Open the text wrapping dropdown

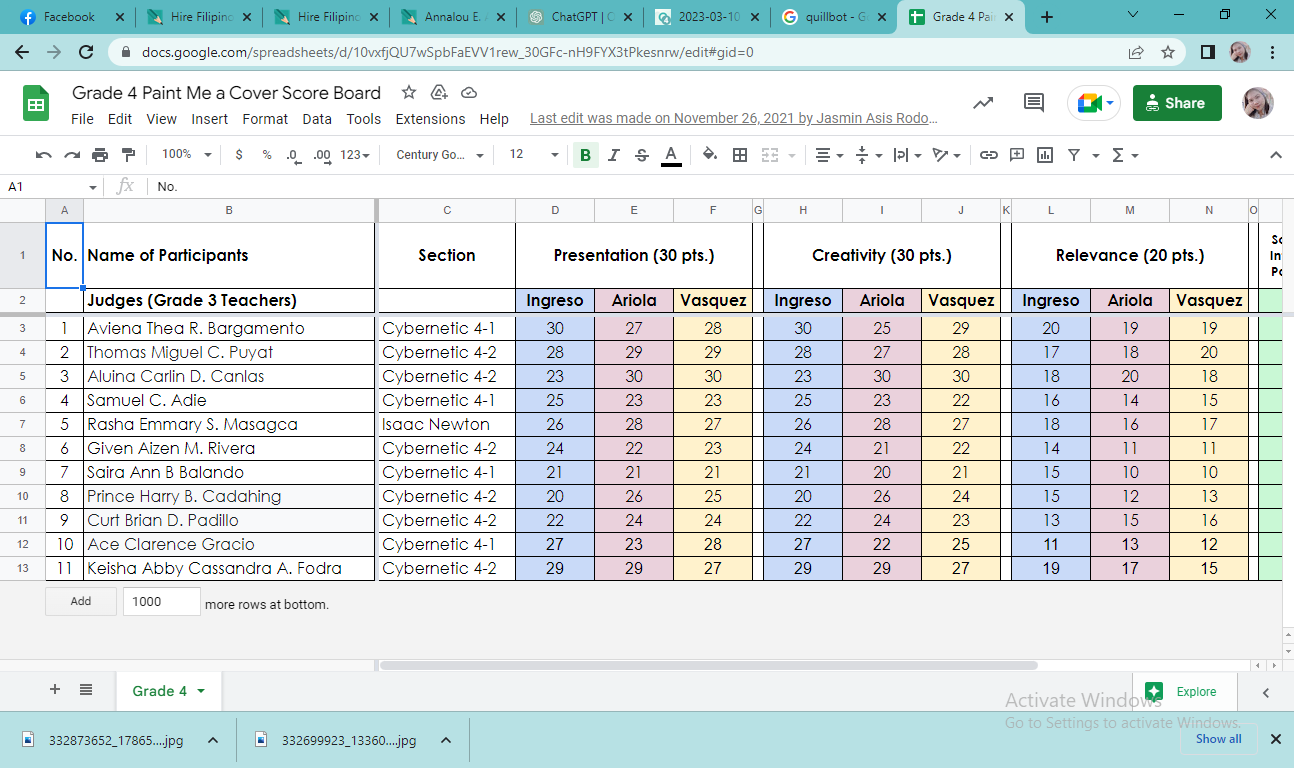(906, 155)
